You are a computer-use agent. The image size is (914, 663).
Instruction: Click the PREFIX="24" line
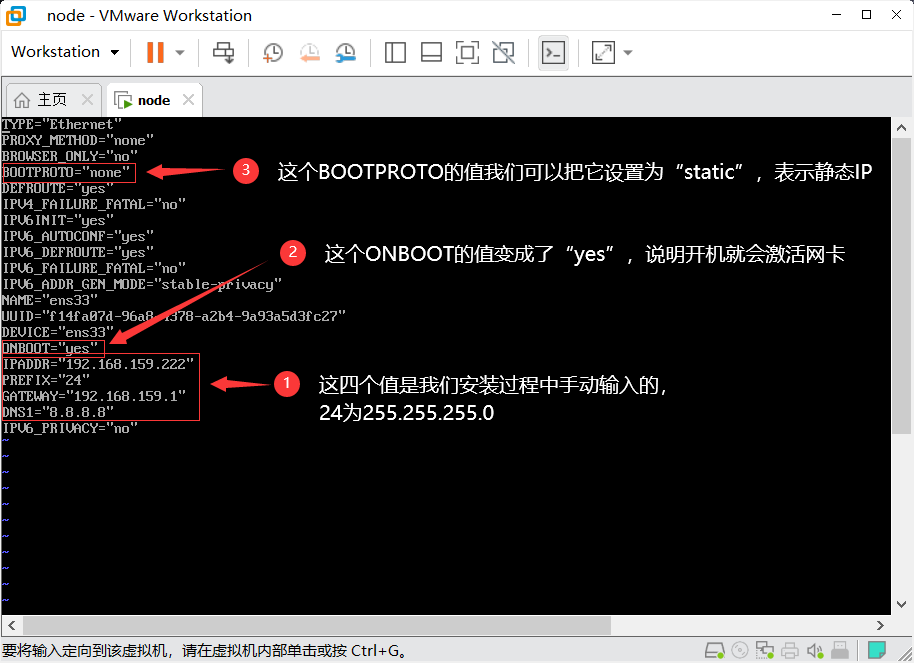[x=46, y=380]
